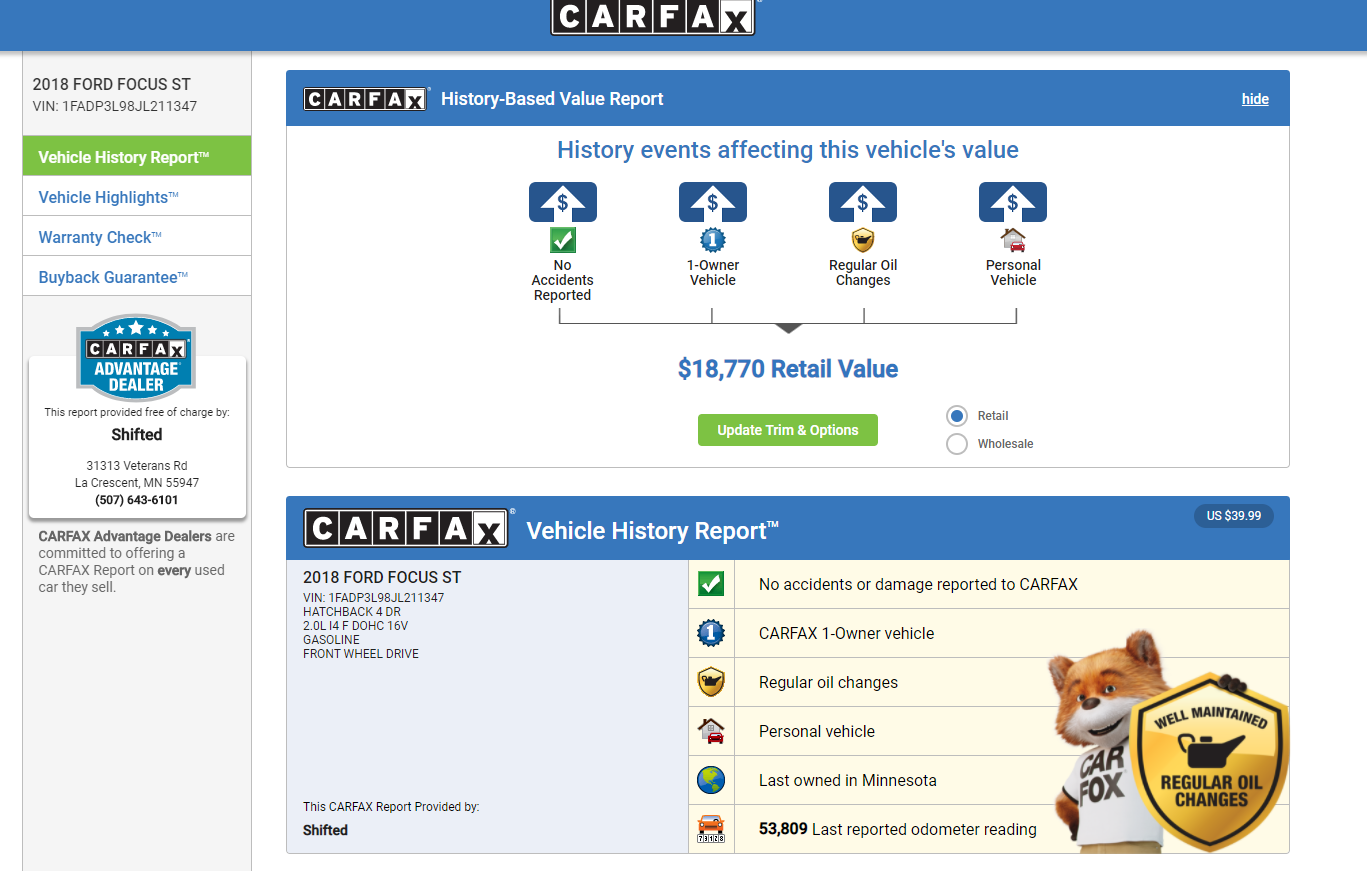
Task: Click the sidebar VIN 1FADP3L98JL211347
Action: pyautogui.click(x=115, y=106)
